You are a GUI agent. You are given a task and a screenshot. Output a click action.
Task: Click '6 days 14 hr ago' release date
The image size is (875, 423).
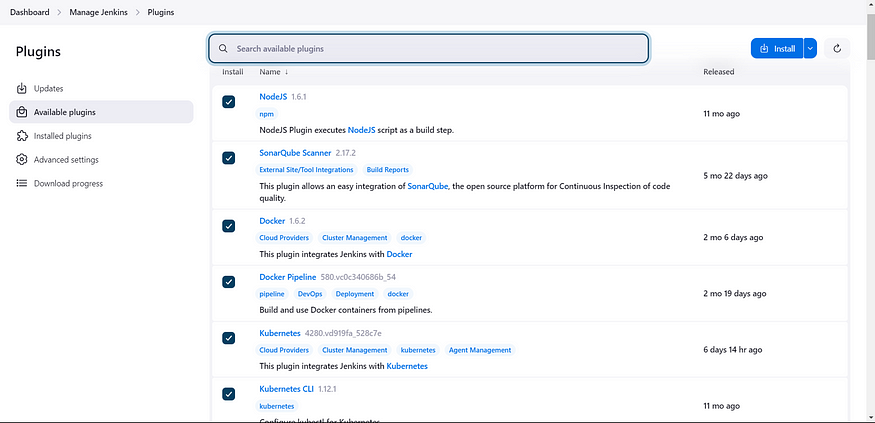[733, 350]
